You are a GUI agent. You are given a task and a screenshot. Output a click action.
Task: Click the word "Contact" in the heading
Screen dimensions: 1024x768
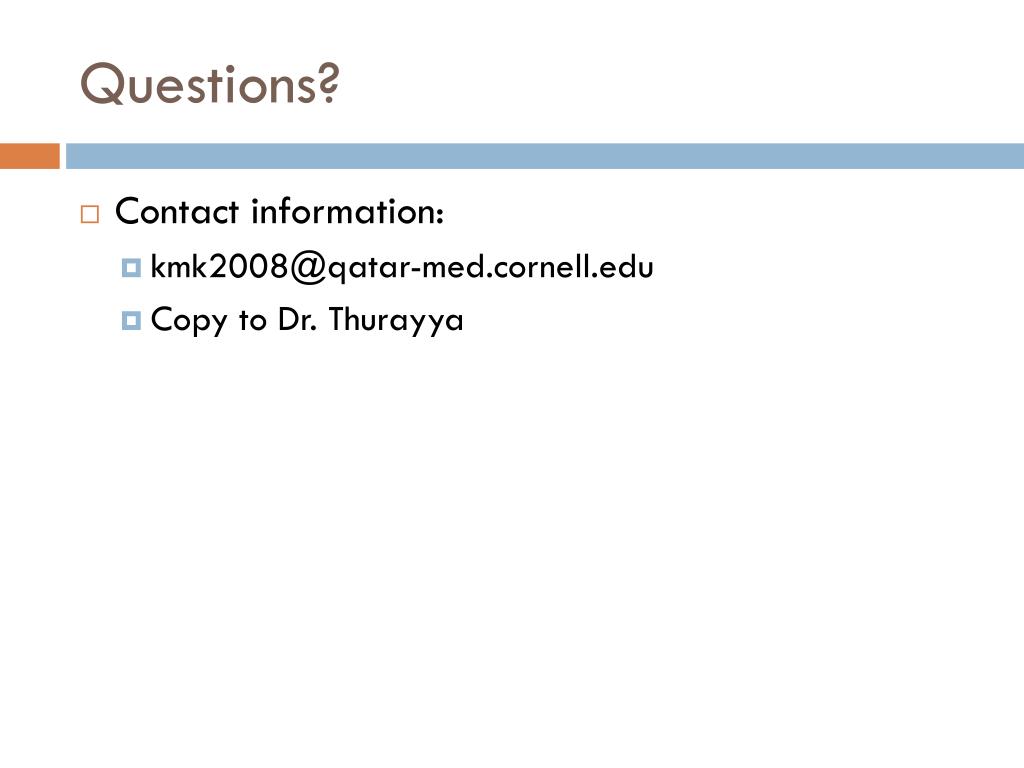pyautogui.click(x=177, y=212)
